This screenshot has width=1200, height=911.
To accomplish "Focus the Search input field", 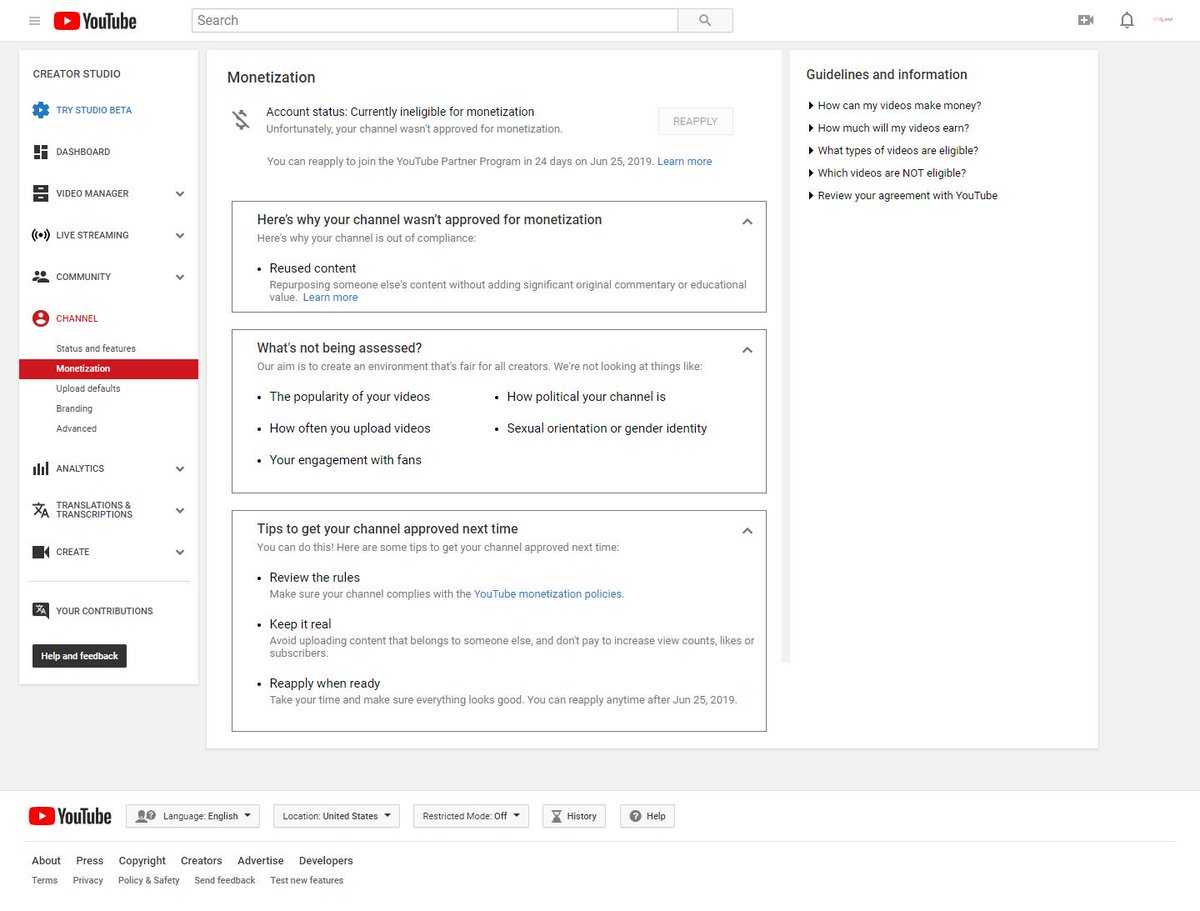I will tap(435, 20).
